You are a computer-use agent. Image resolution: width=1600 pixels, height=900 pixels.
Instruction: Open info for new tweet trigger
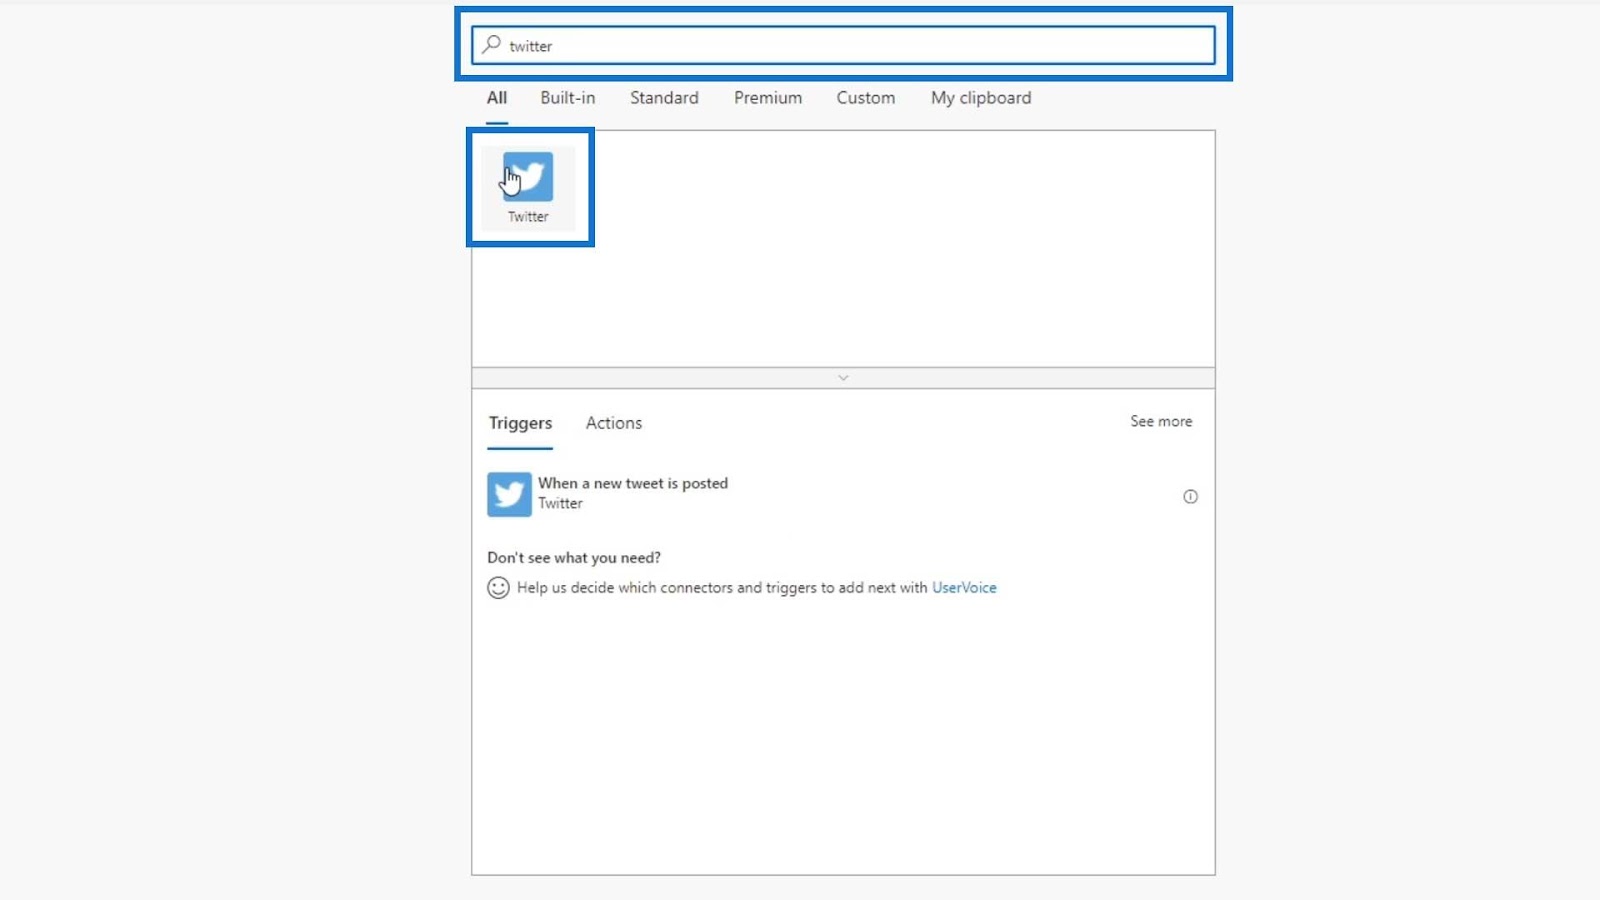coord(1190,496)
